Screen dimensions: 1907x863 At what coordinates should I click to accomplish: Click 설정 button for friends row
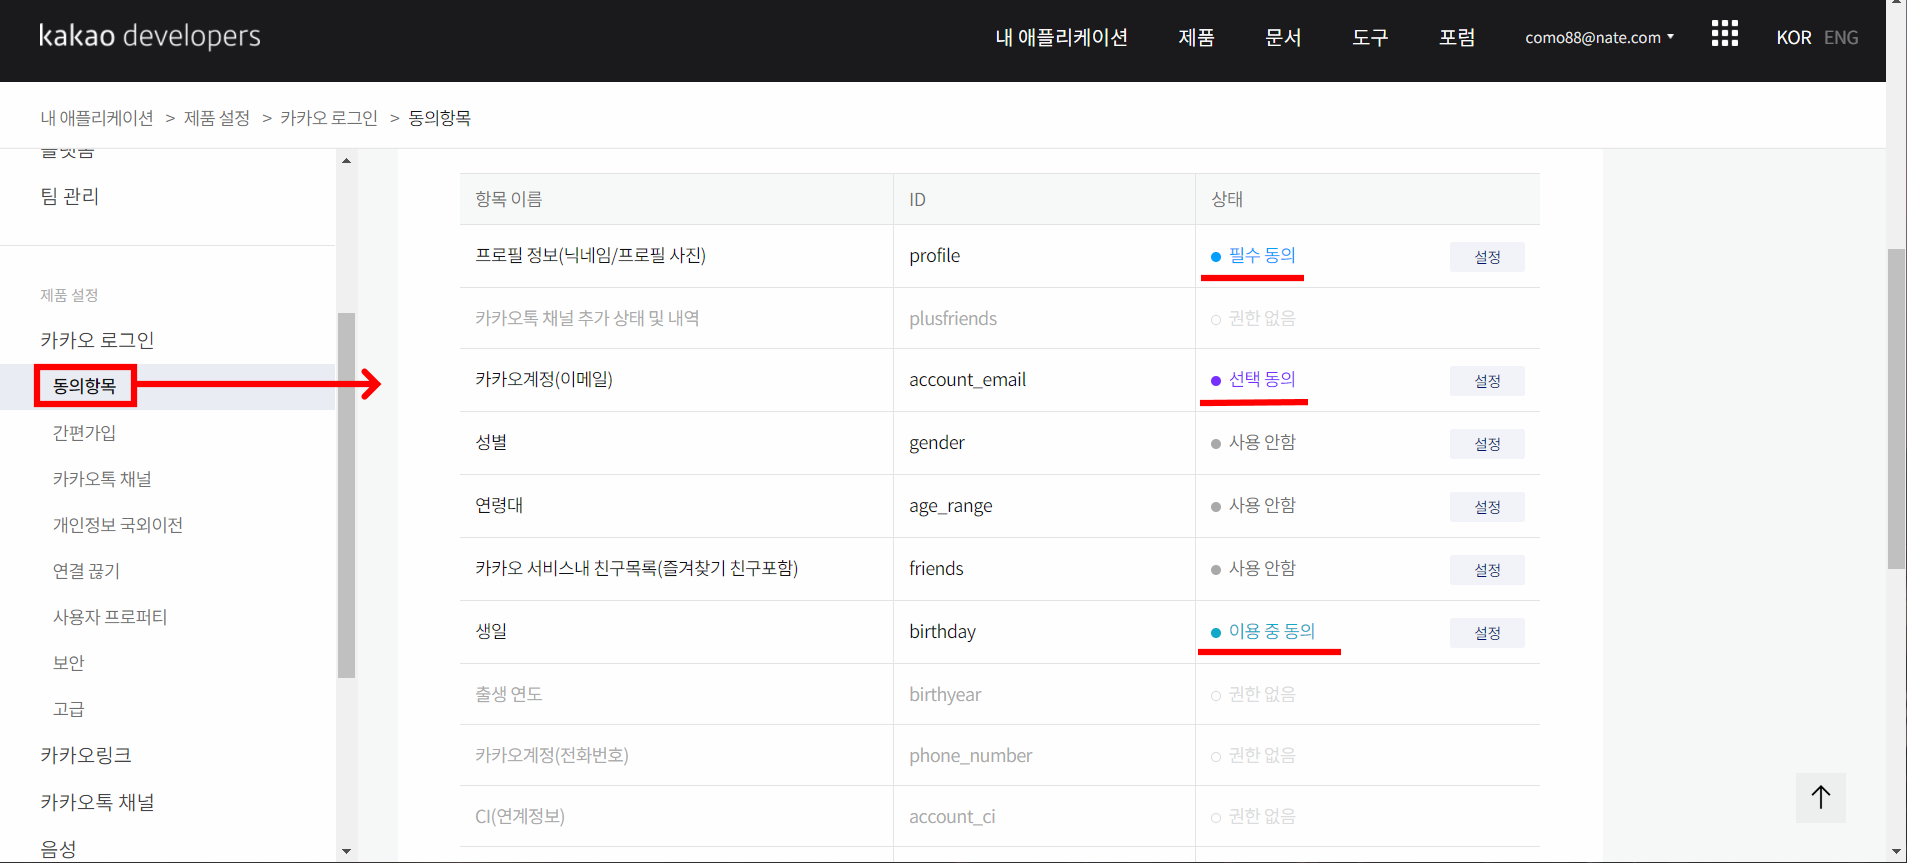point(1487,570)
